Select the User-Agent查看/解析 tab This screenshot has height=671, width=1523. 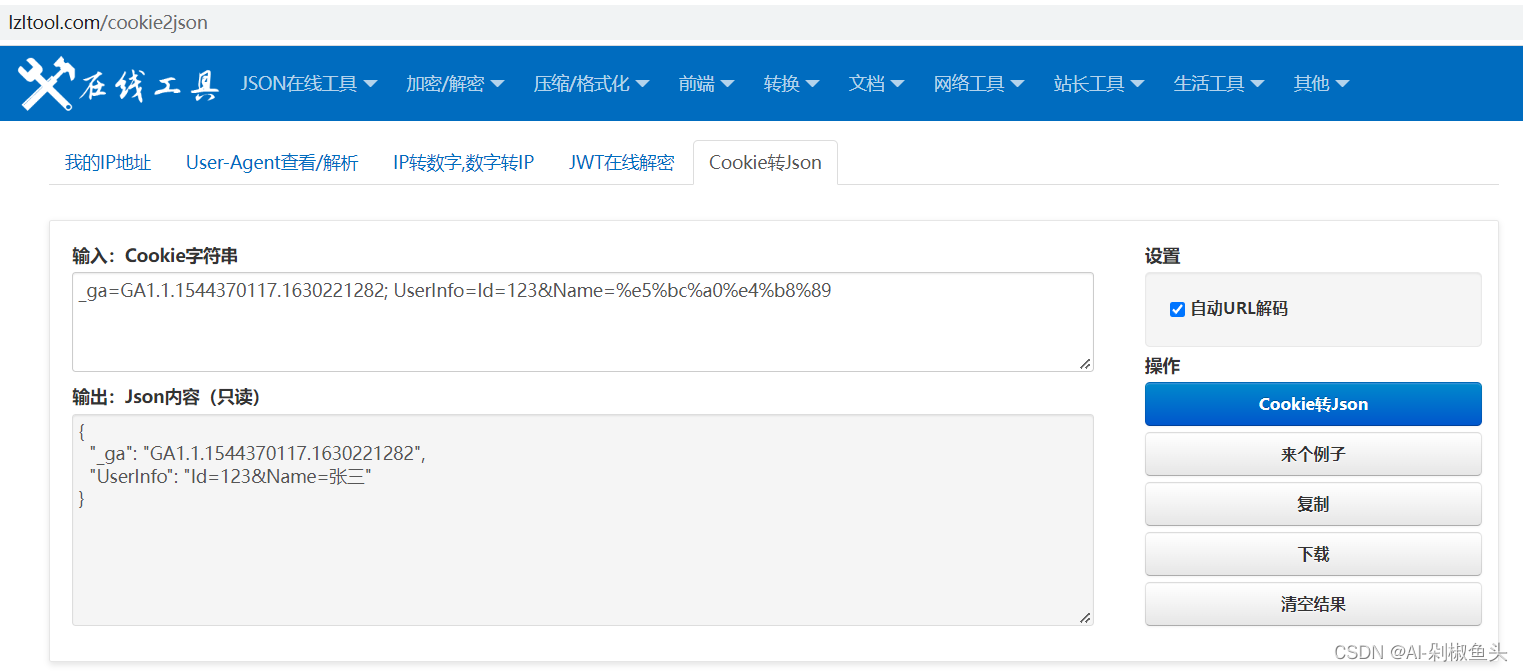click(272, 162)
